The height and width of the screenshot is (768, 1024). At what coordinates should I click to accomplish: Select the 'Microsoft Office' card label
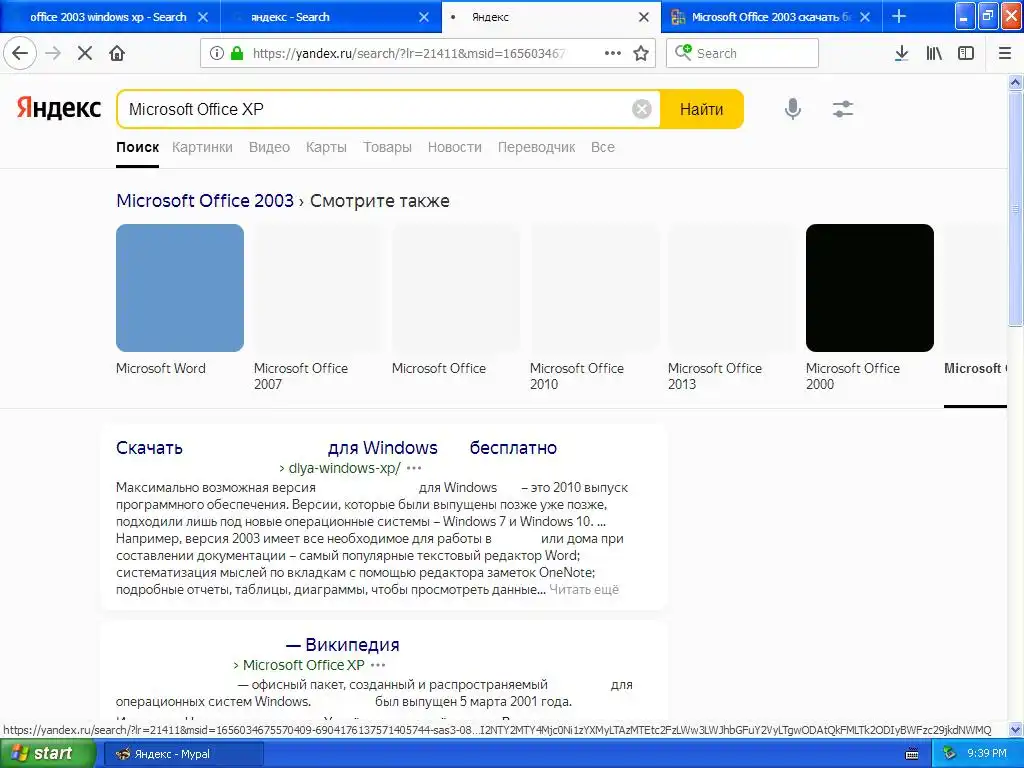[x=439, y=368]
